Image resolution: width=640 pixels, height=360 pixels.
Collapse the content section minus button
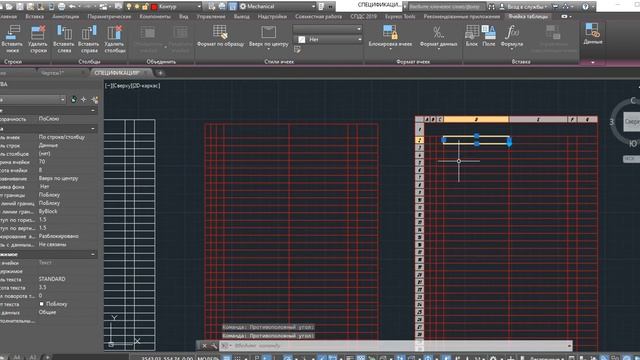coord(93,254)
